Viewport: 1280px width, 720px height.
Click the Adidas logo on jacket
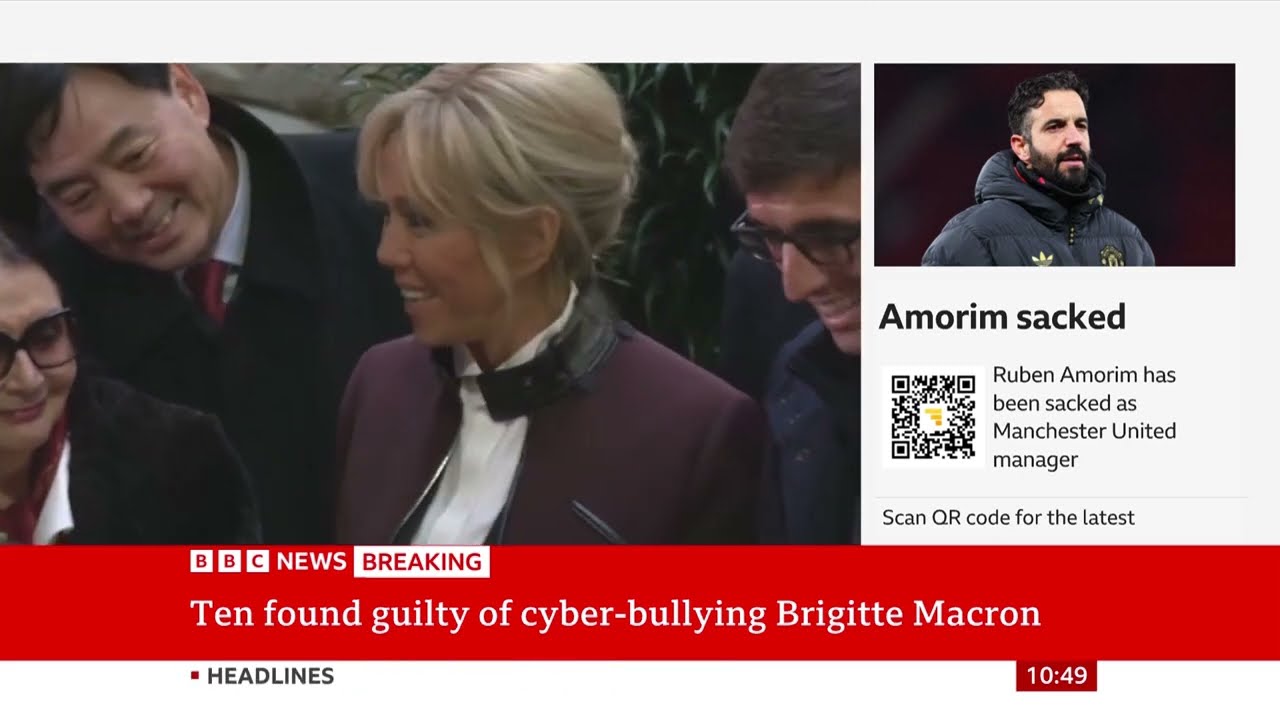tap(1042, 258)
